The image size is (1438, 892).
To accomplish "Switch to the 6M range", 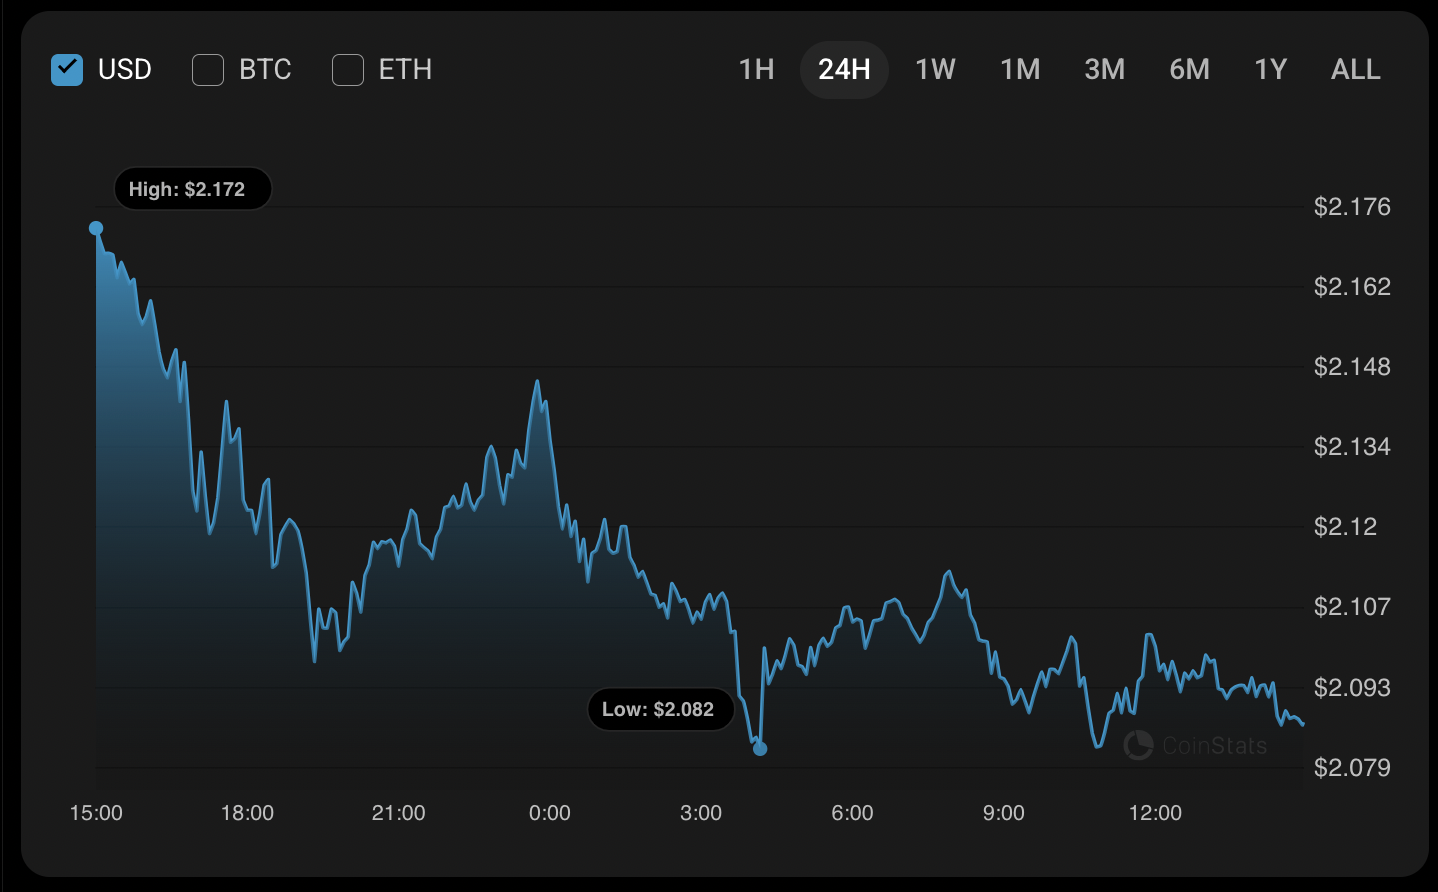I will [1189, 70].
